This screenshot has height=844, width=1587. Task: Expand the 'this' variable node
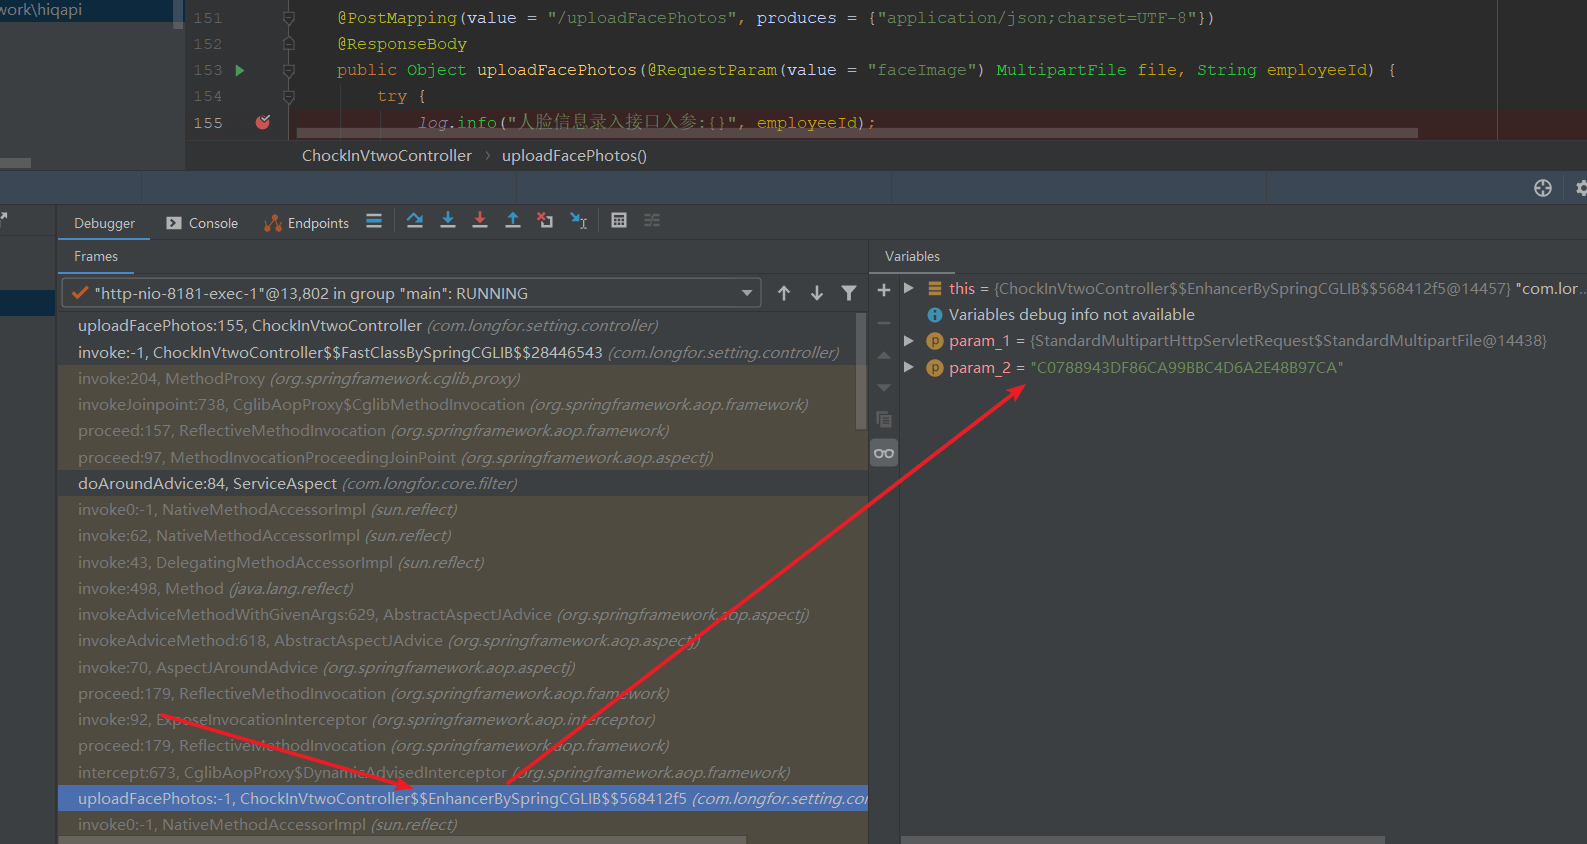[x=909, y=288]
